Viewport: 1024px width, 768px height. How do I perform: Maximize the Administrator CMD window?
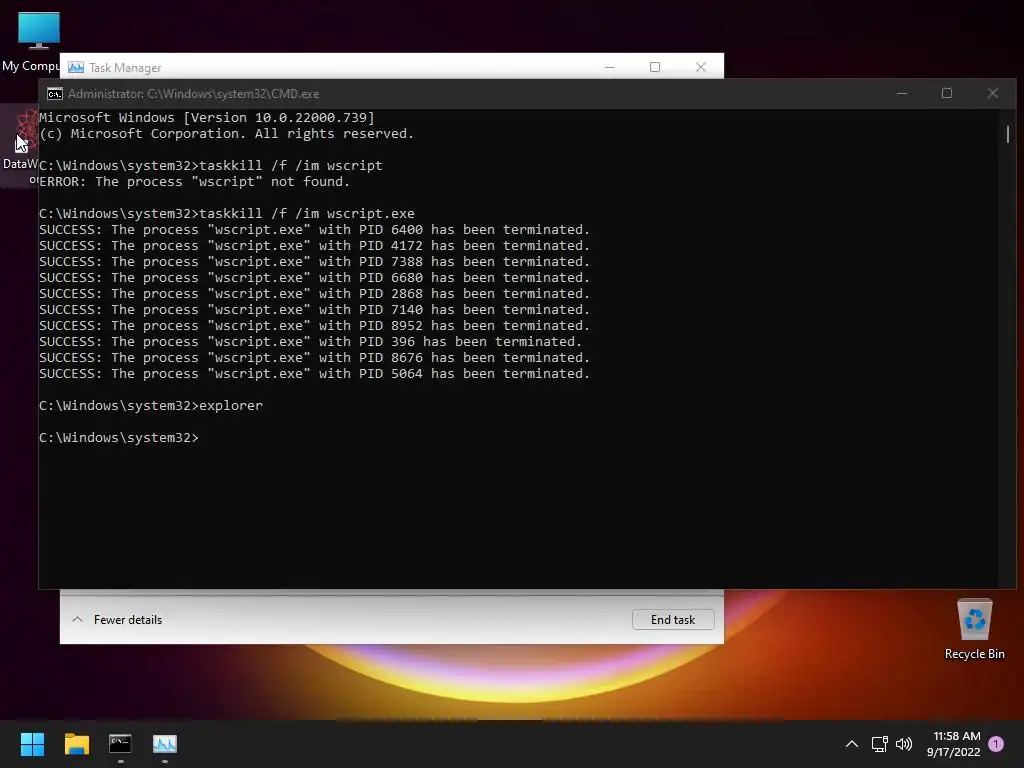[947, 93]
